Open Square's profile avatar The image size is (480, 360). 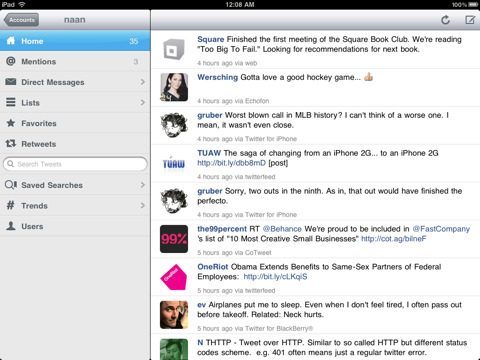(174, 50)
